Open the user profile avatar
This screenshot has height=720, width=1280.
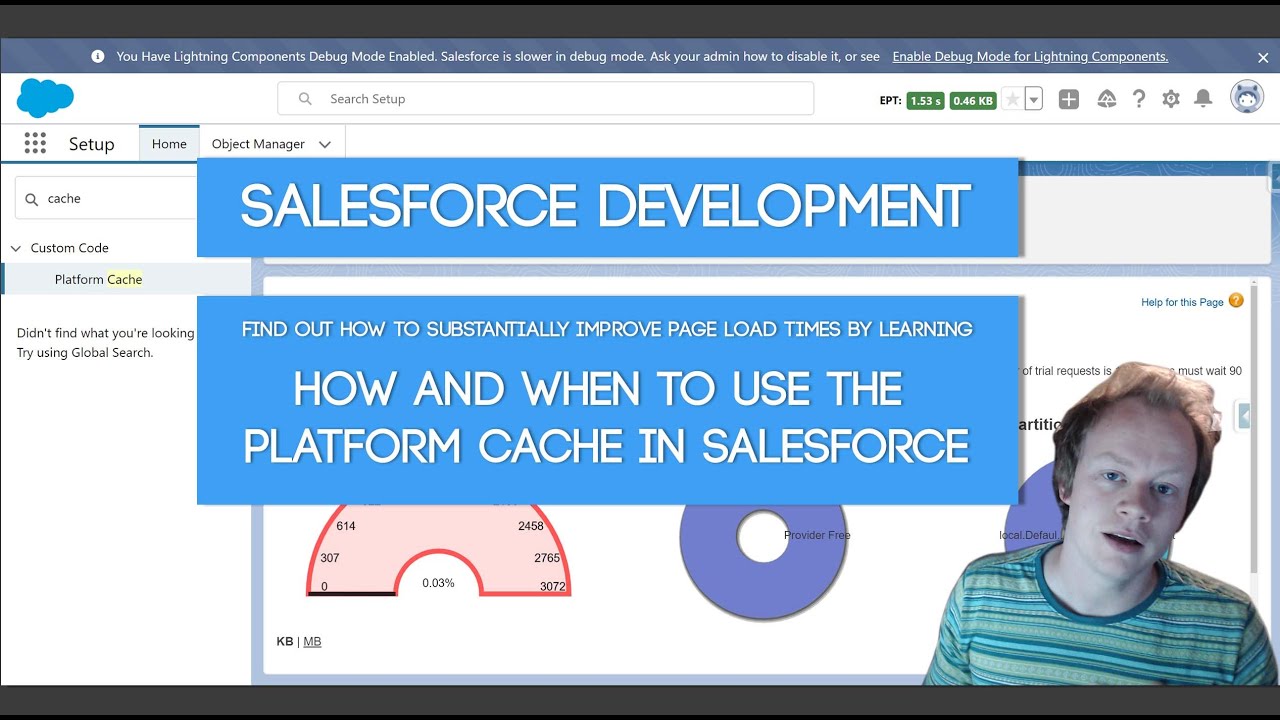(1247, 98)
